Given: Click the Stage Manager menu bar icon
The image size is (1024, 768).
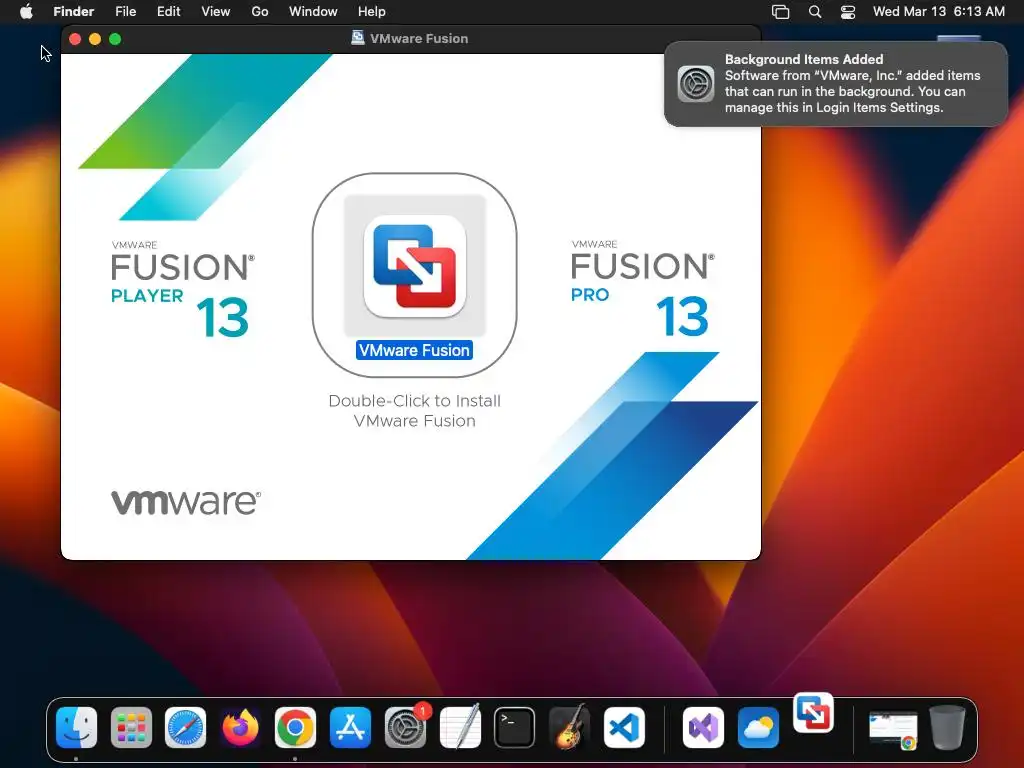Looking at the screenshot, I should click(x=780, y=12).
